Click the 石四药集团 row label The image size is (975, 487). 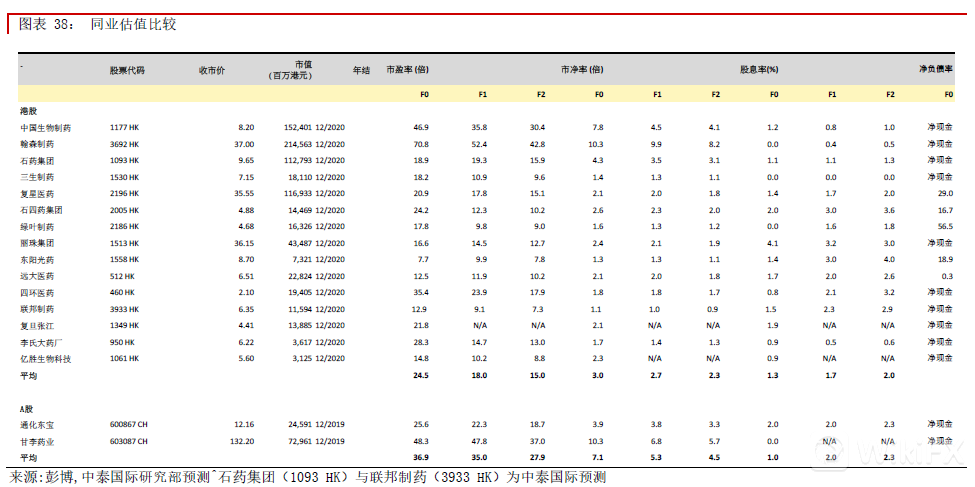click(40, 210)
